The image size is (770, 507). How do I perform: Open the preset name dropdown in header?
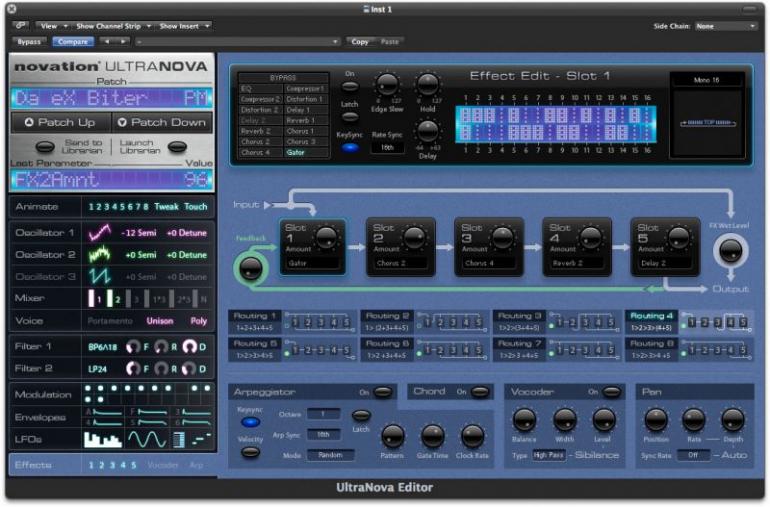tap(237, 42)
